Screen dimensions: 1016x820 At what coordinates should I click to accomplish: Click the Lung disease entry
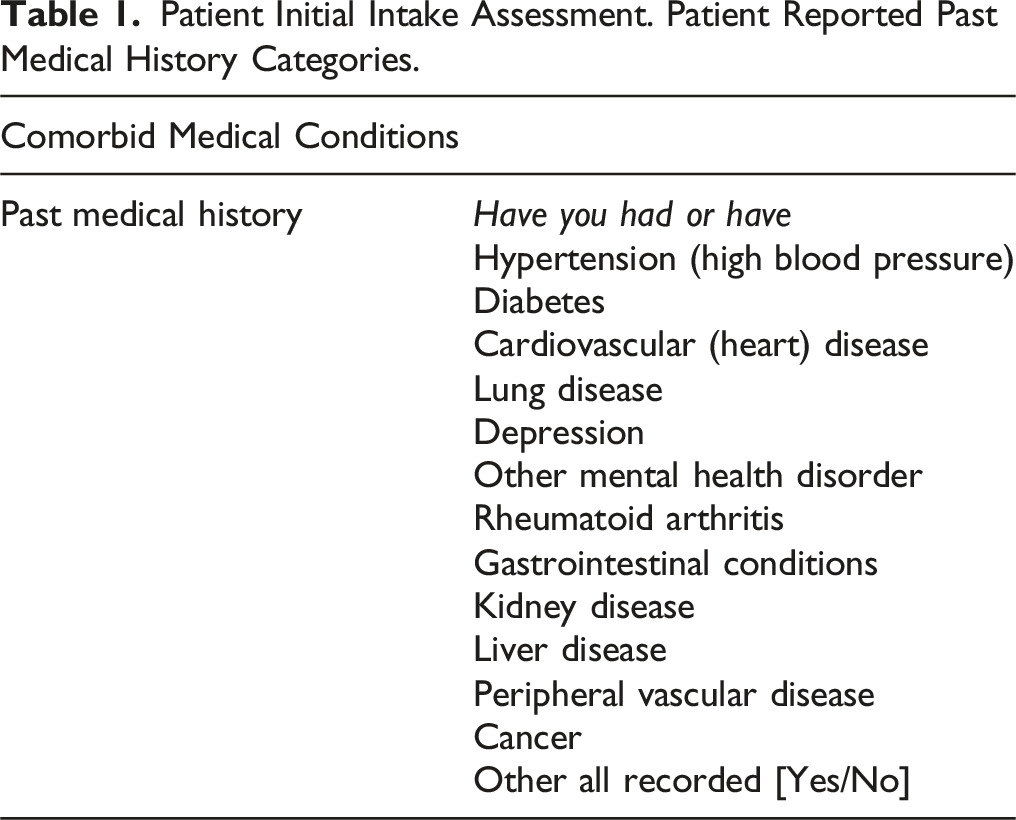tap(568, 390)
